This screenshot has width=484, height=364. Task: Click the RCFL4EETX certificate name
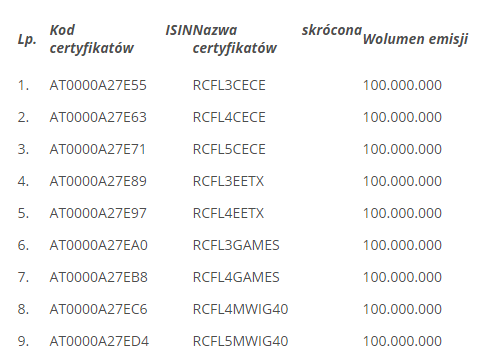coord(228,213)
